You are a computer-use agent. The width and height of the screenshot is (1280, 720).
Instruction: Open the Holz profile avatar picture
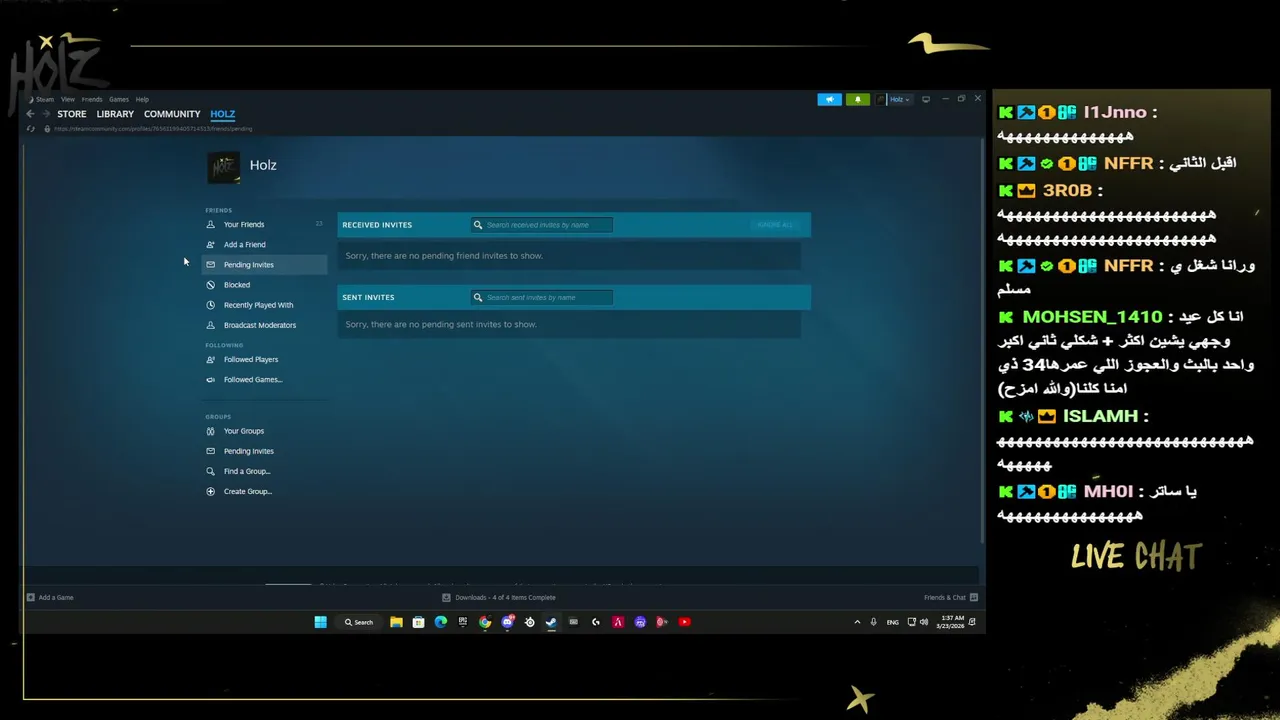[x=224, y=168]
